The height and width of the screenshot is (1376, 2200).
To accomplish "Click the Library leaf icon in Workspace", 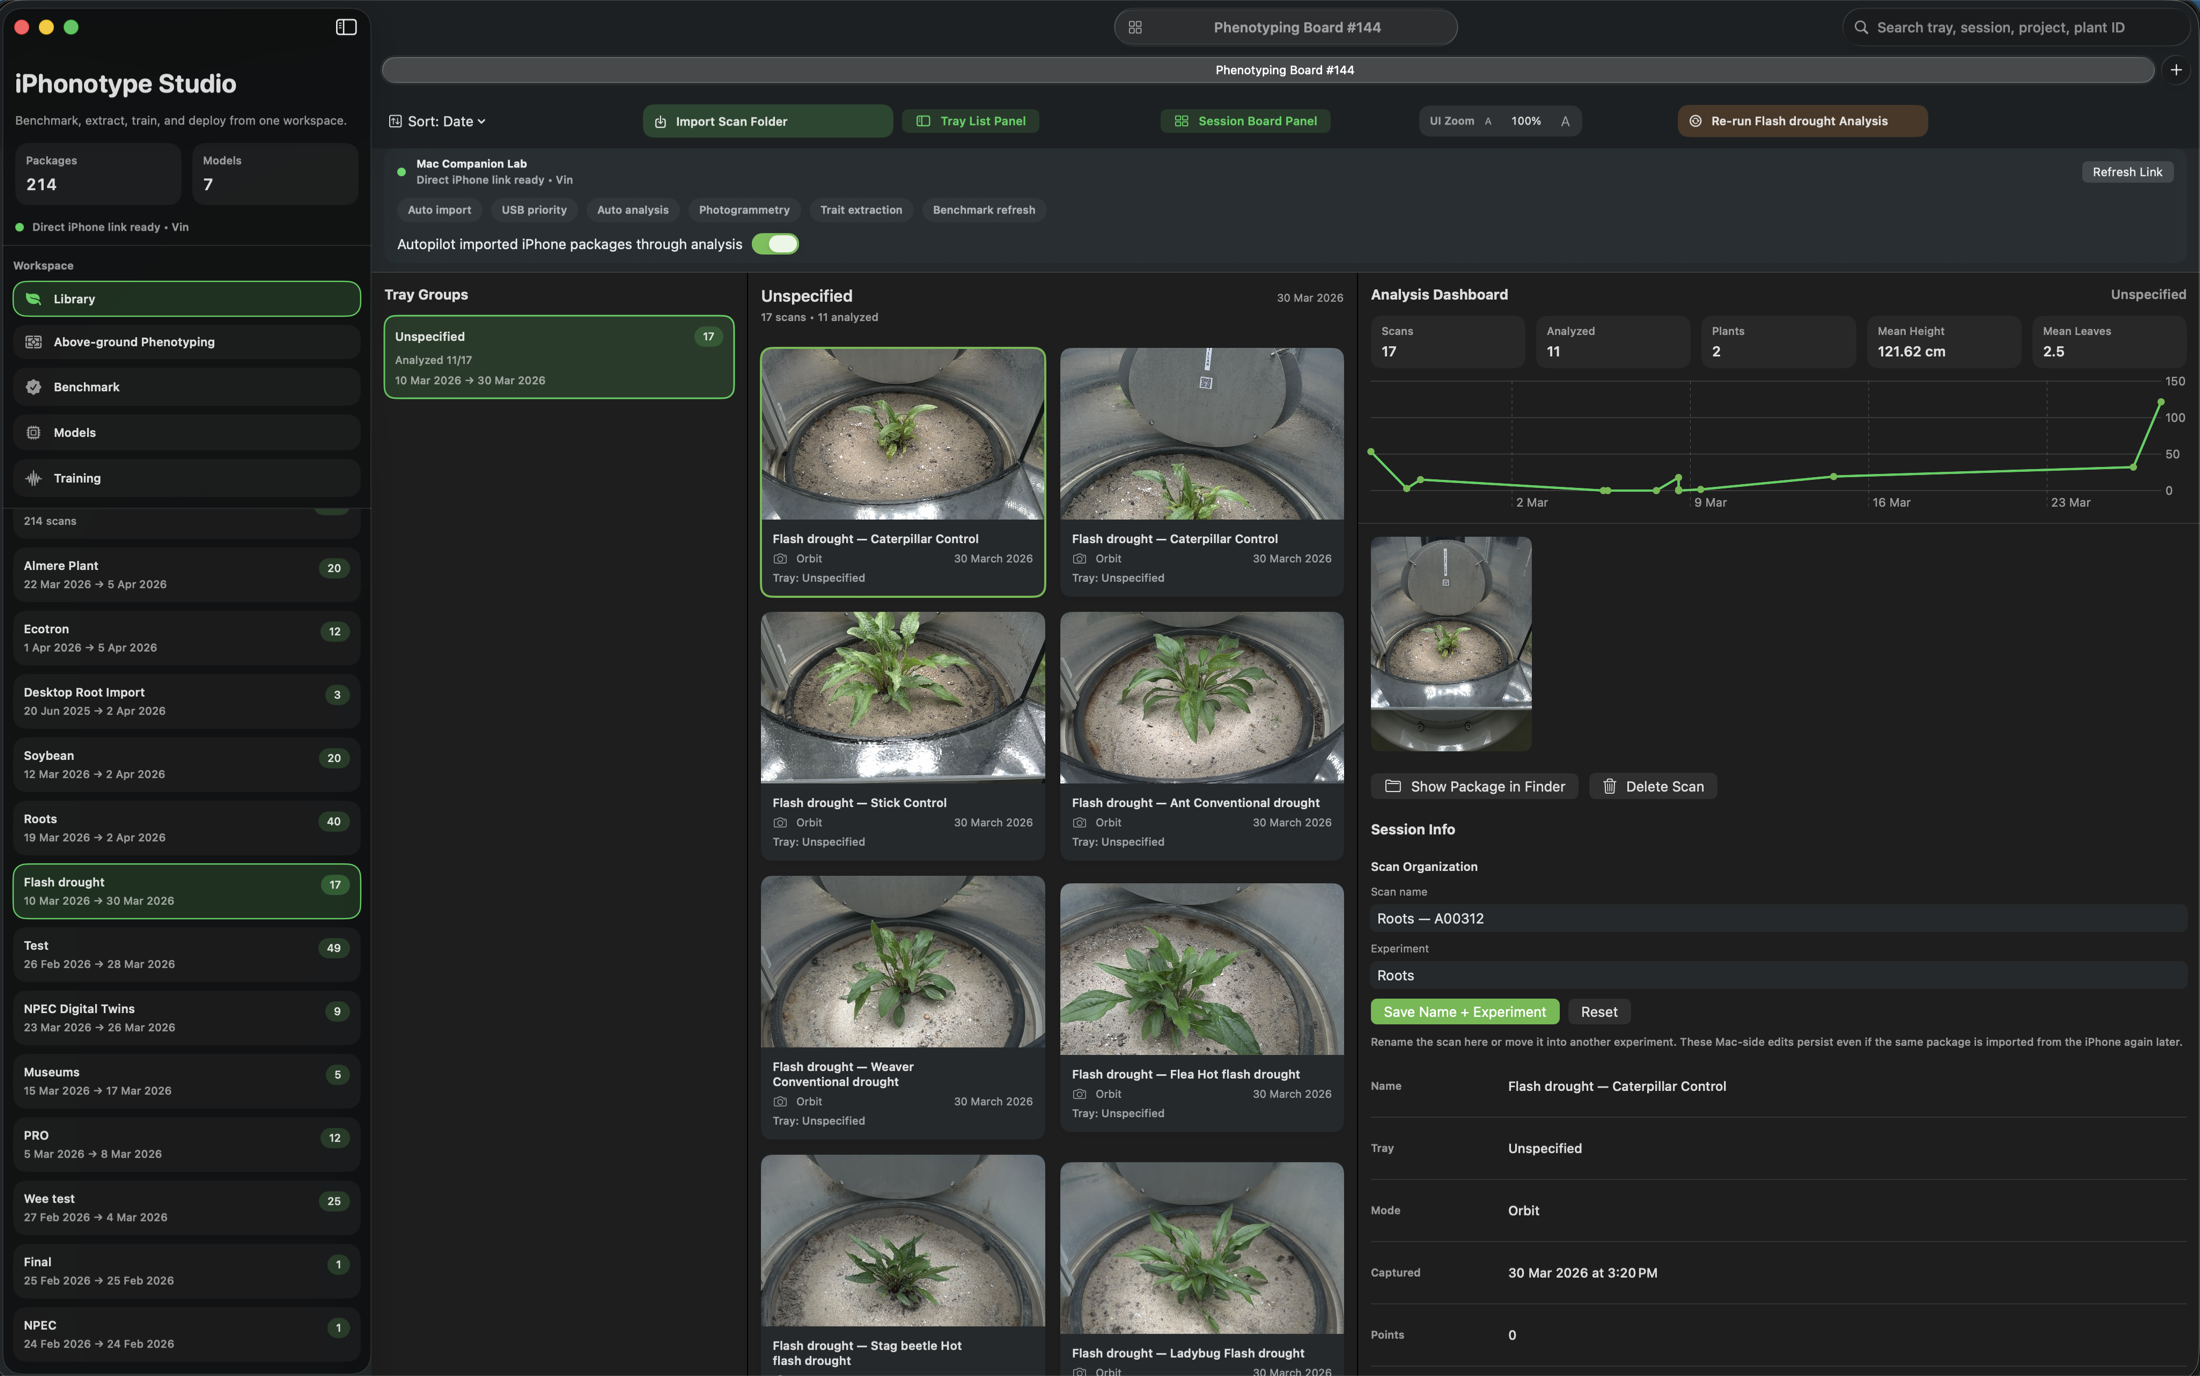I will pos(34,299).
